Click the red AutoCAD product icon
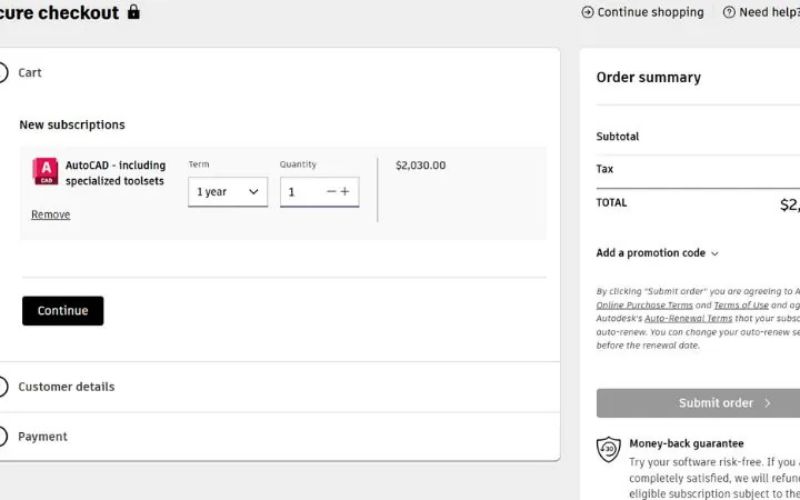 [45, 172]
